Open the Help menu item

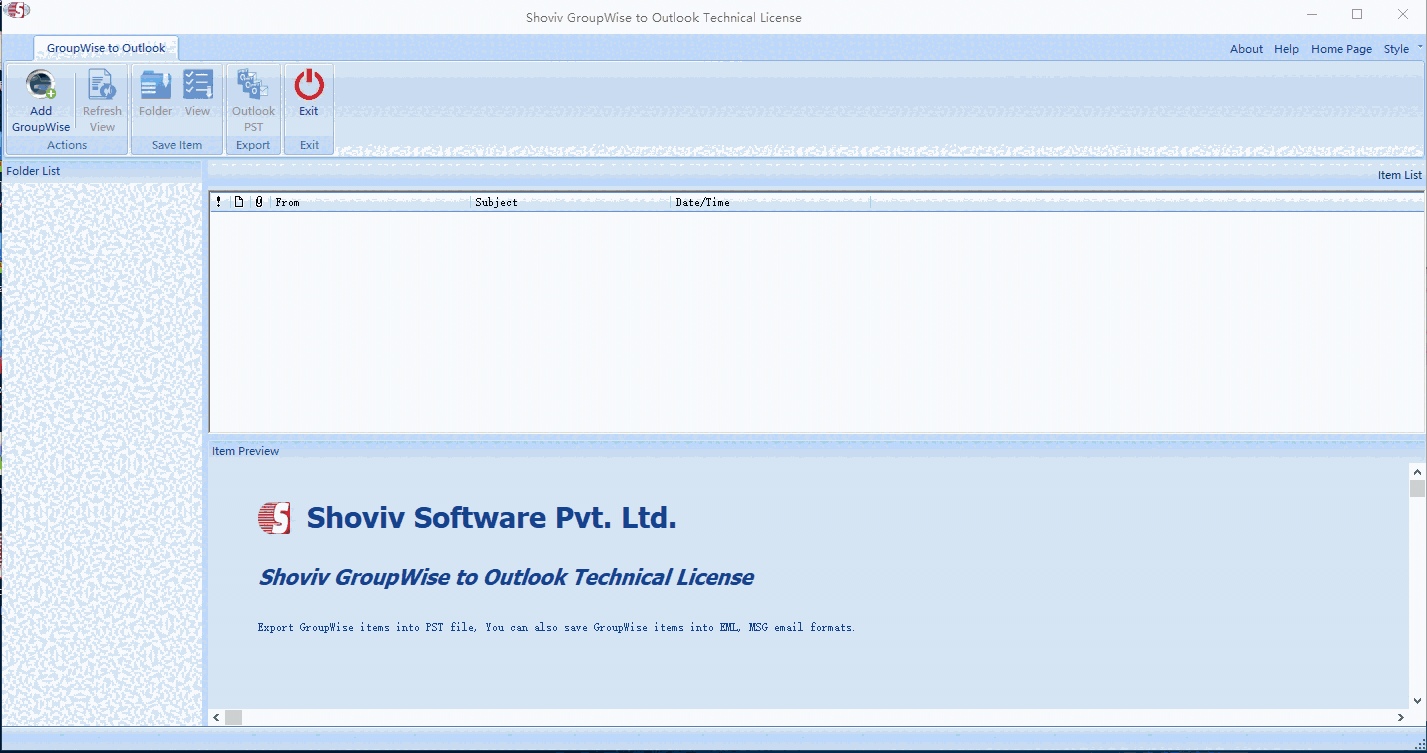[x=1286, y=49]
